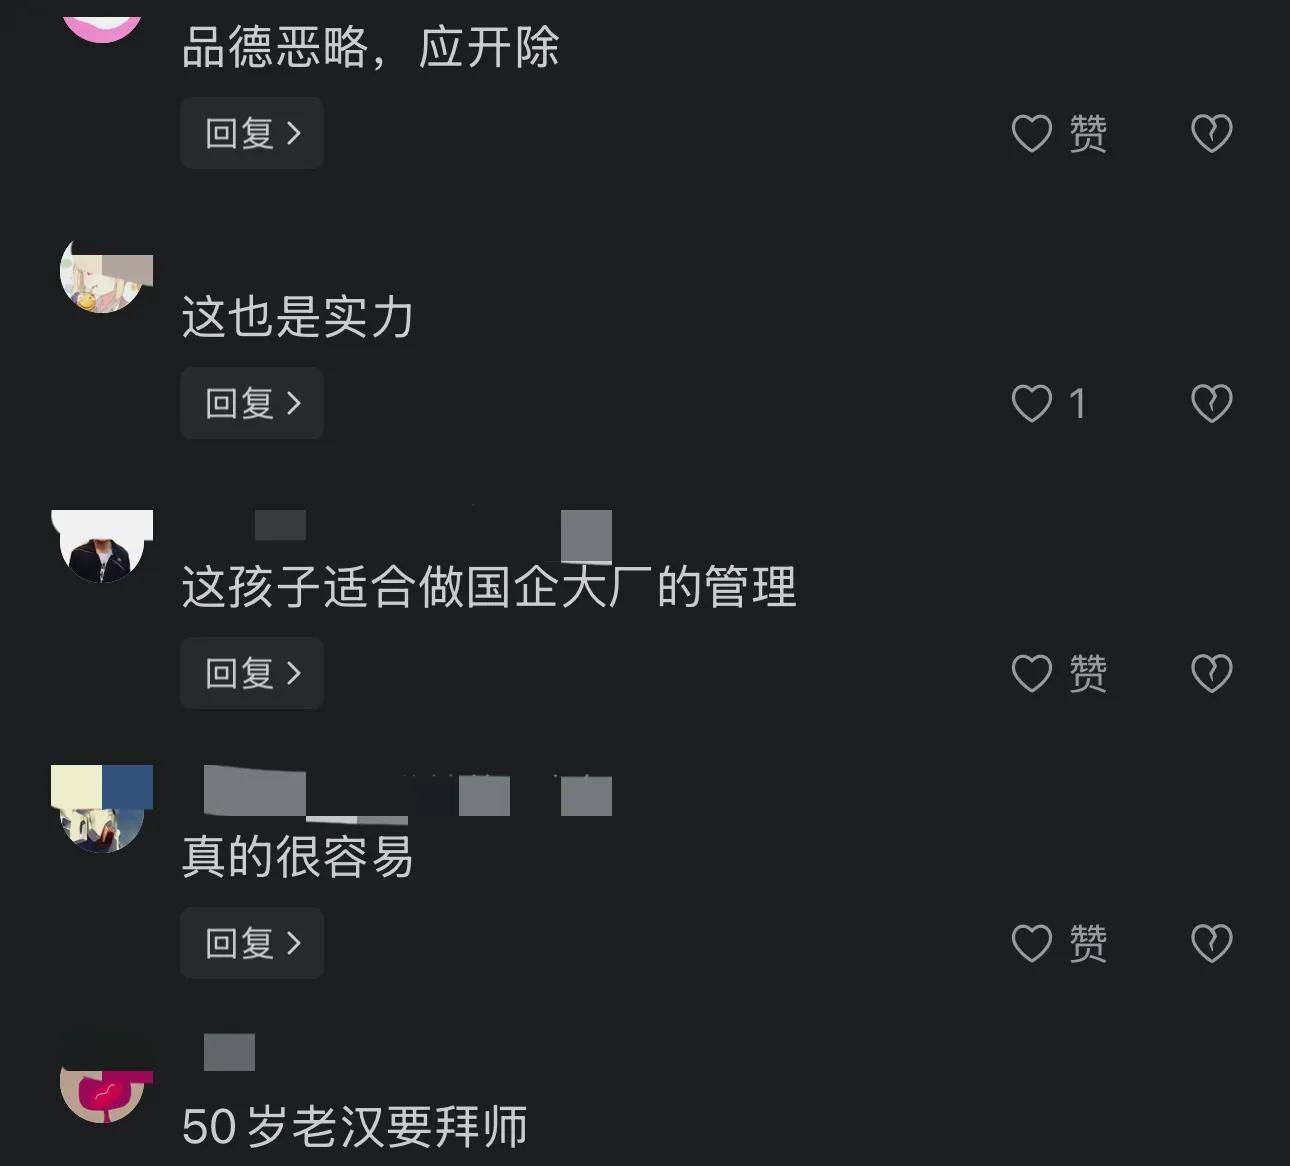The height and width of the screenshot is (1166, 1290).
Task: Open avatar of "50岁老汉要拜师" commenter
Action: [104, 1080]
